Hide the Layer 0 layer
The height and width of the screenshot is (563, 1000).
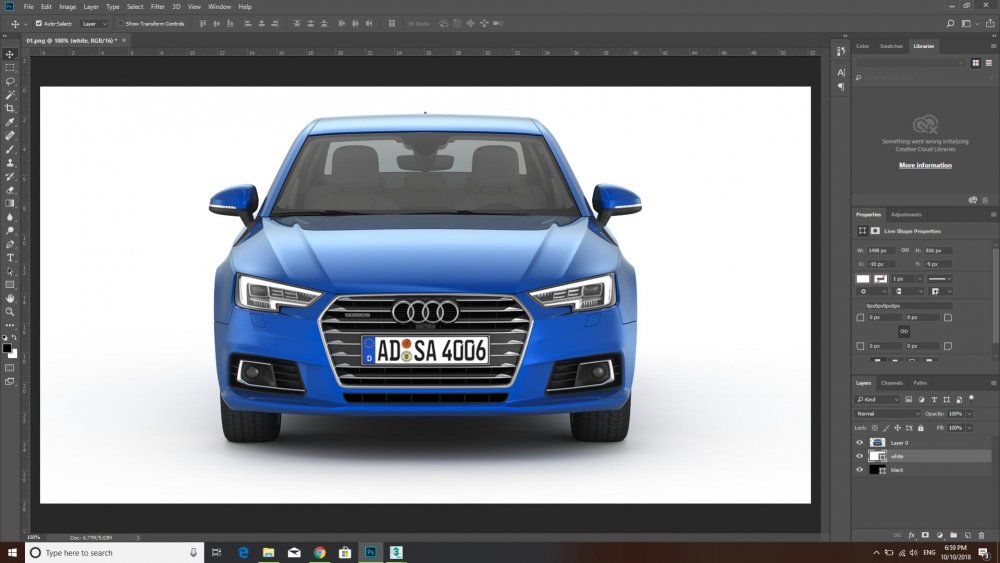point(859,442)
